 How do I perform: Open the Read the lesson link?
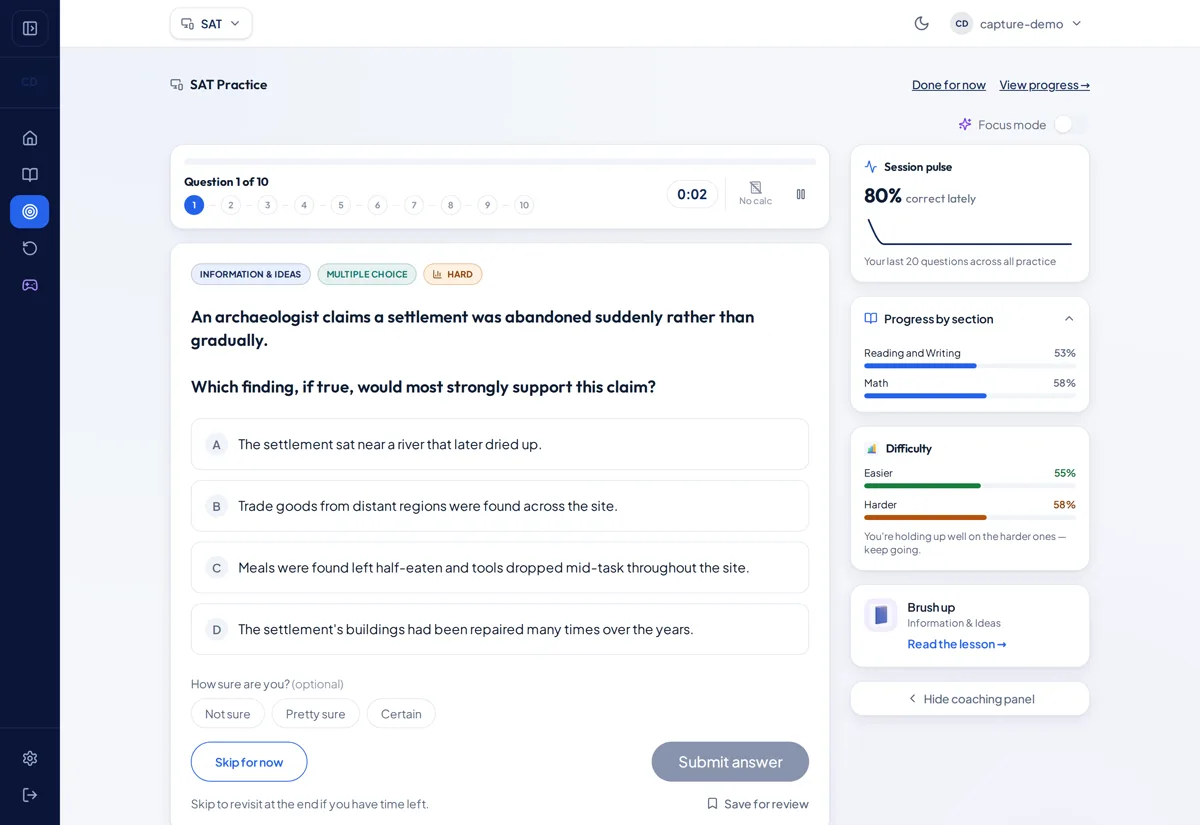click(x=957, y=644)
